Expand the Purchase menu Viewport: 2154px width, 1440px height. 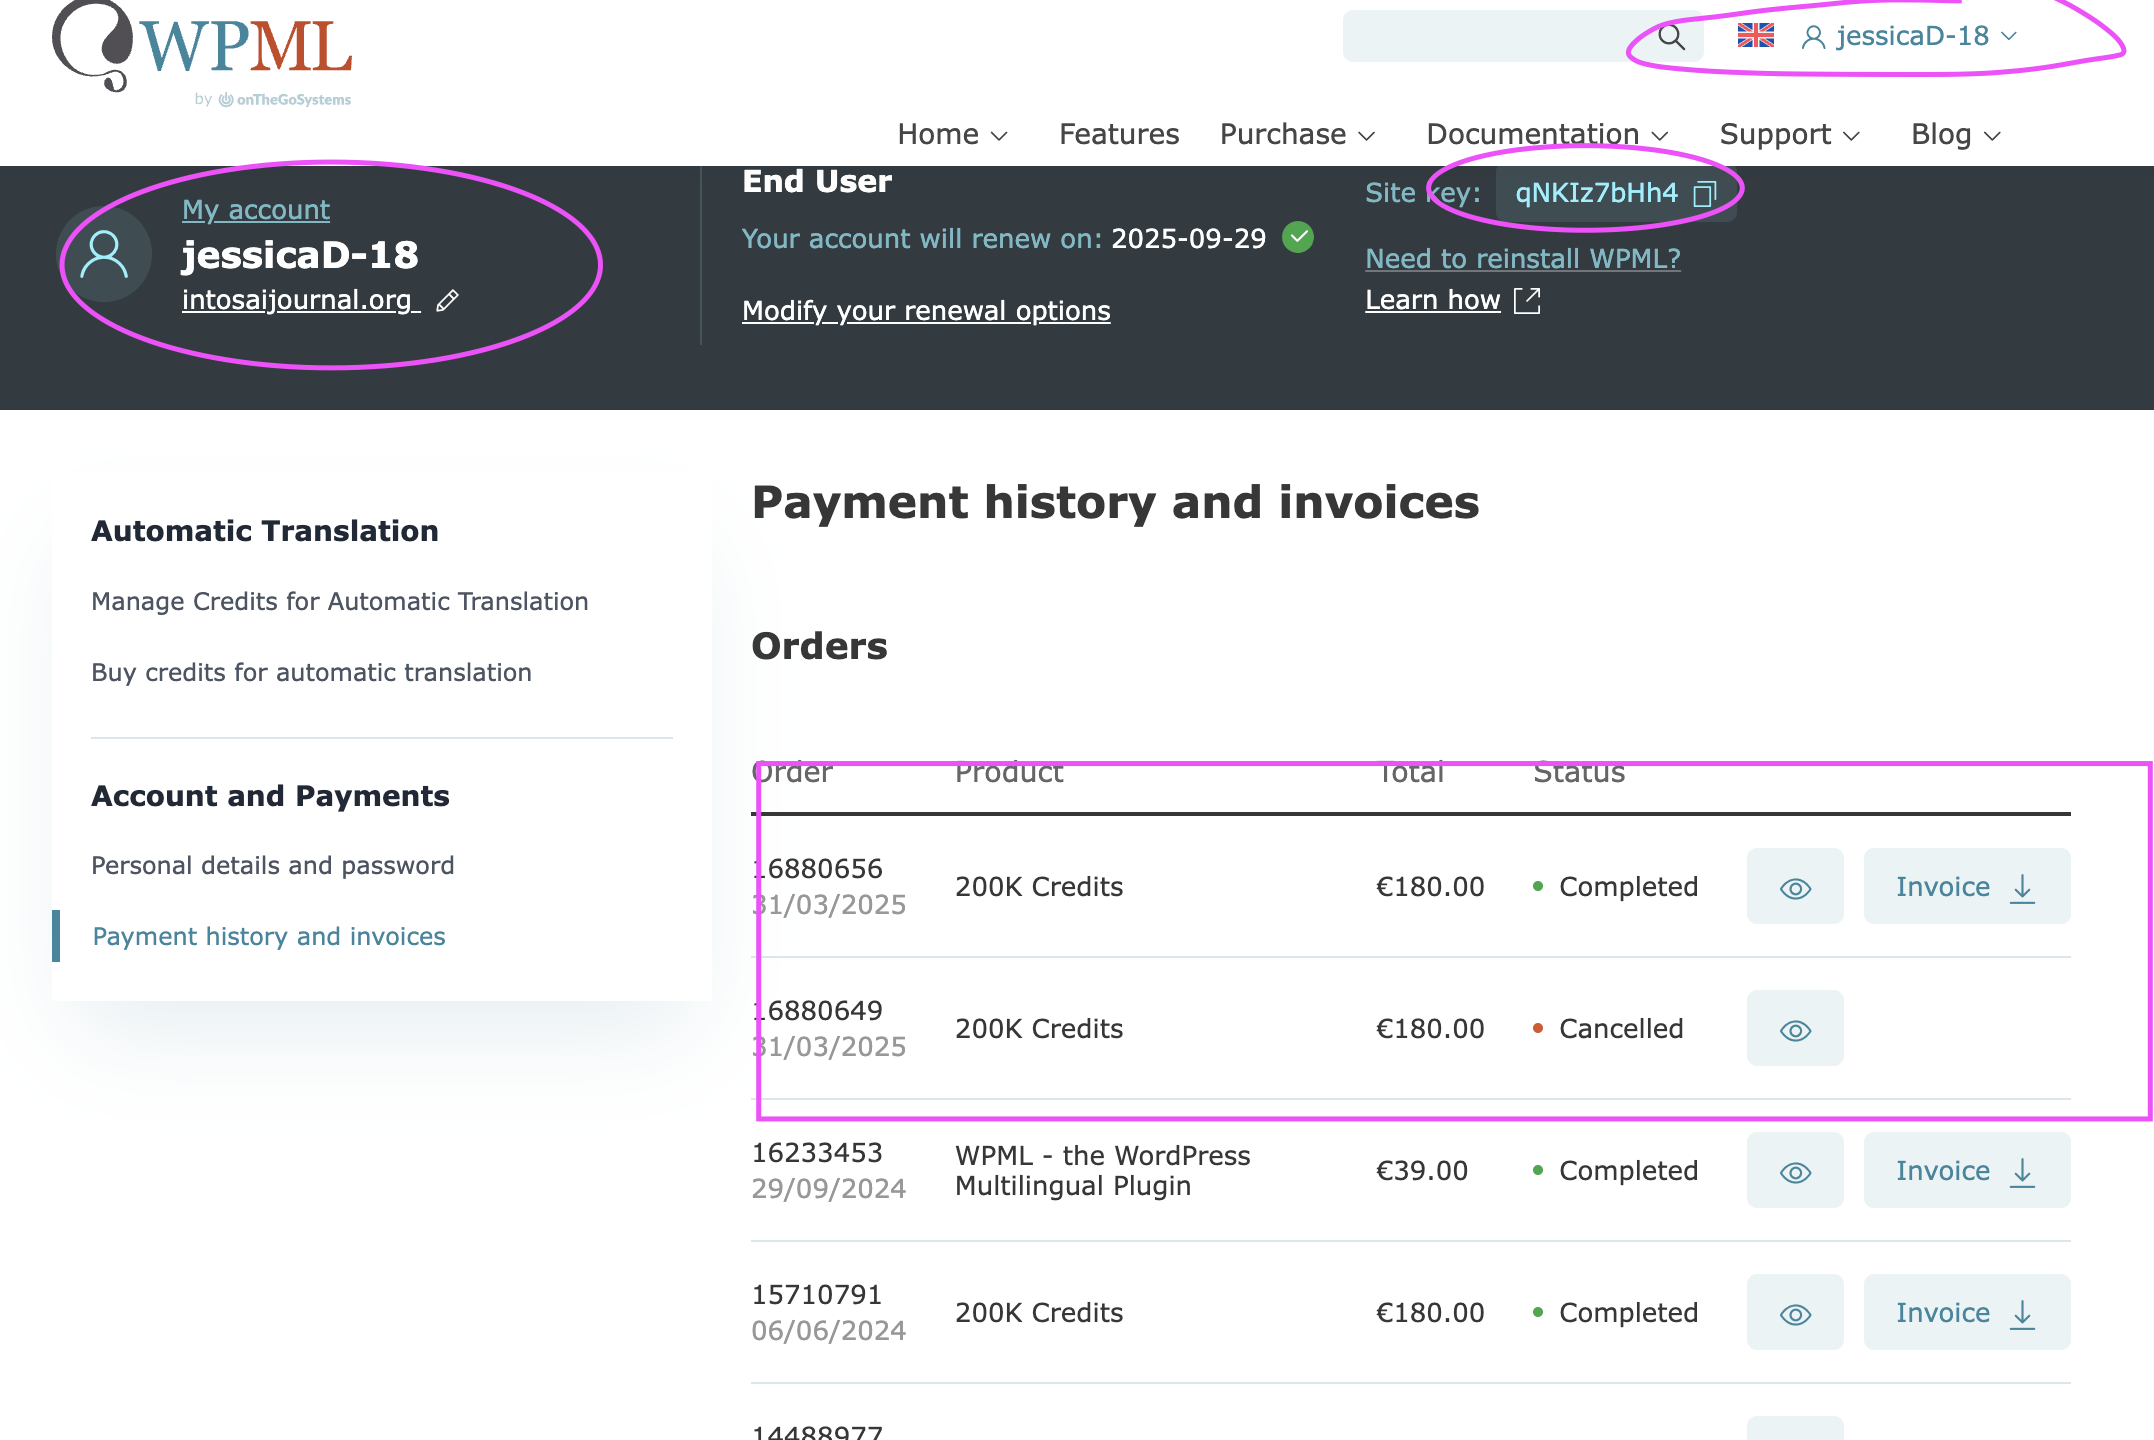click(1297, 134)
